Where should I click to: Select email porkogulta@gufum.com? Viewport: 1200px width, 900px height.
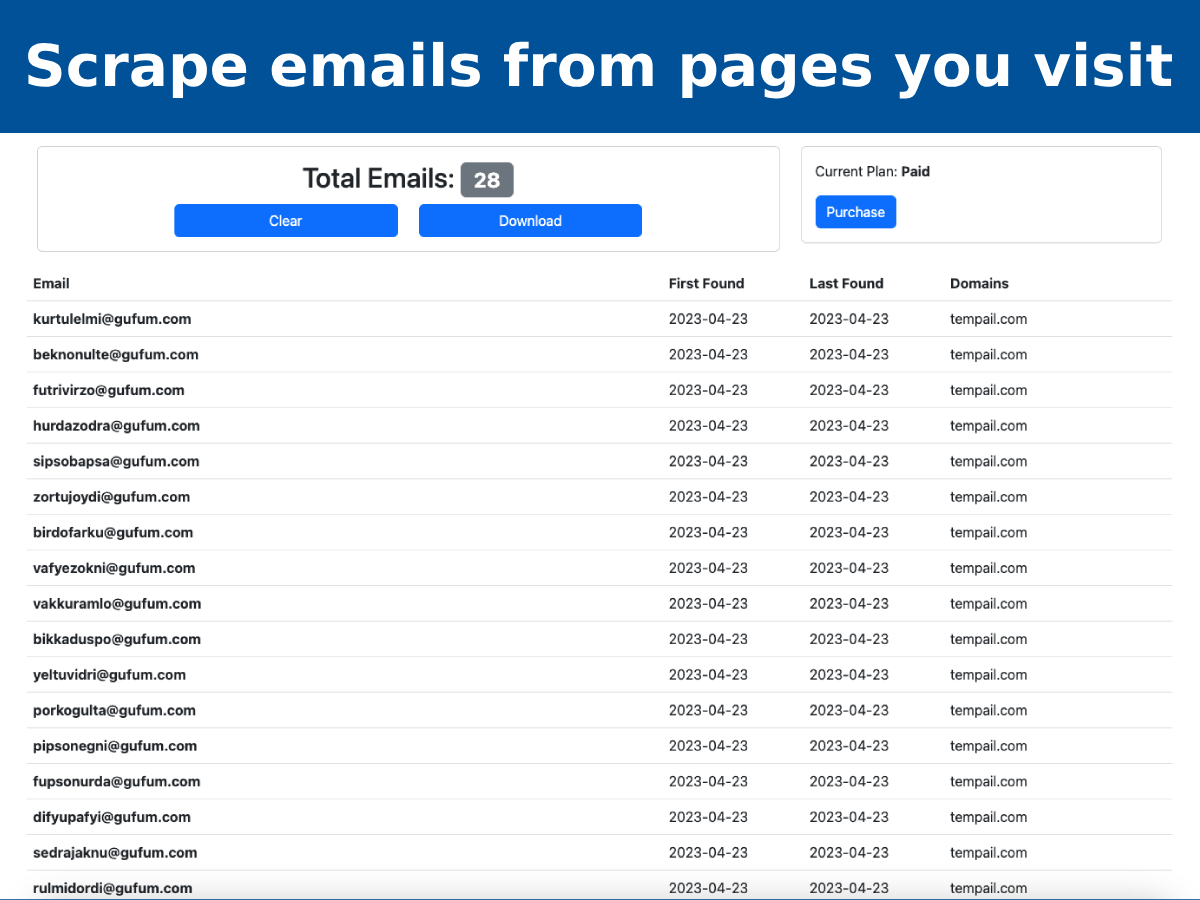[x=114, y=710]
